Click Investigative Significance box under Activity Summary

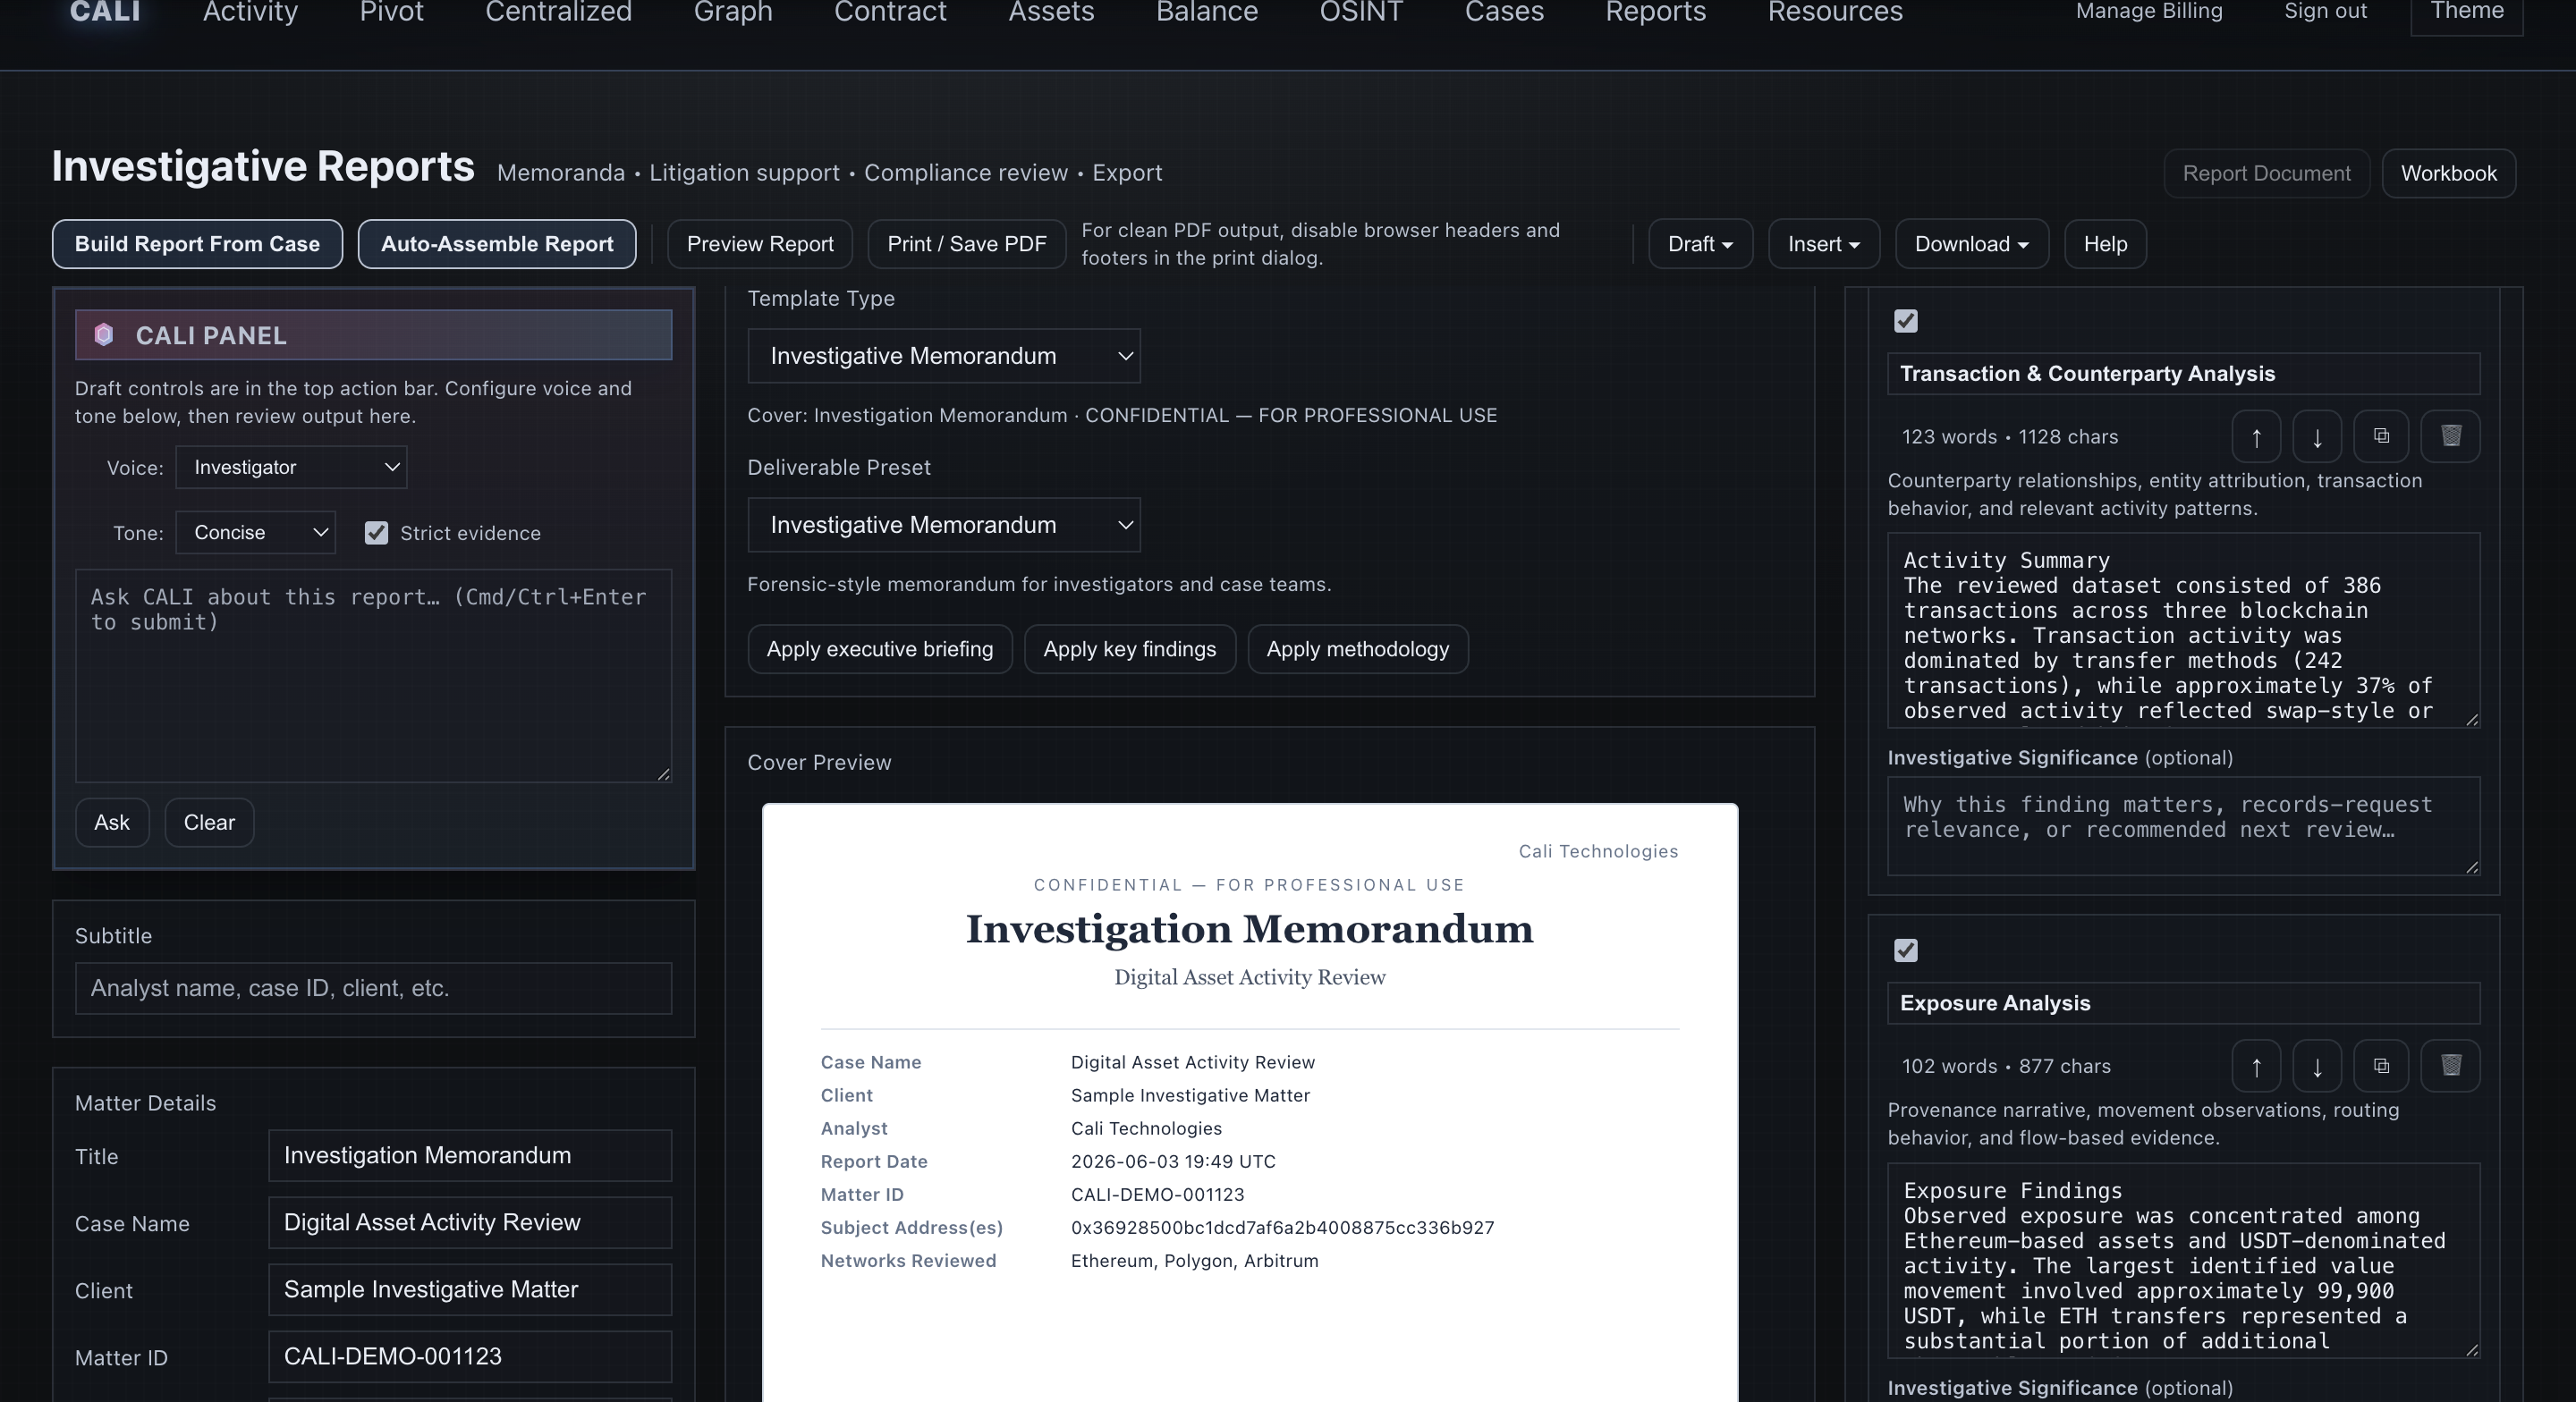pos(2183,826)
